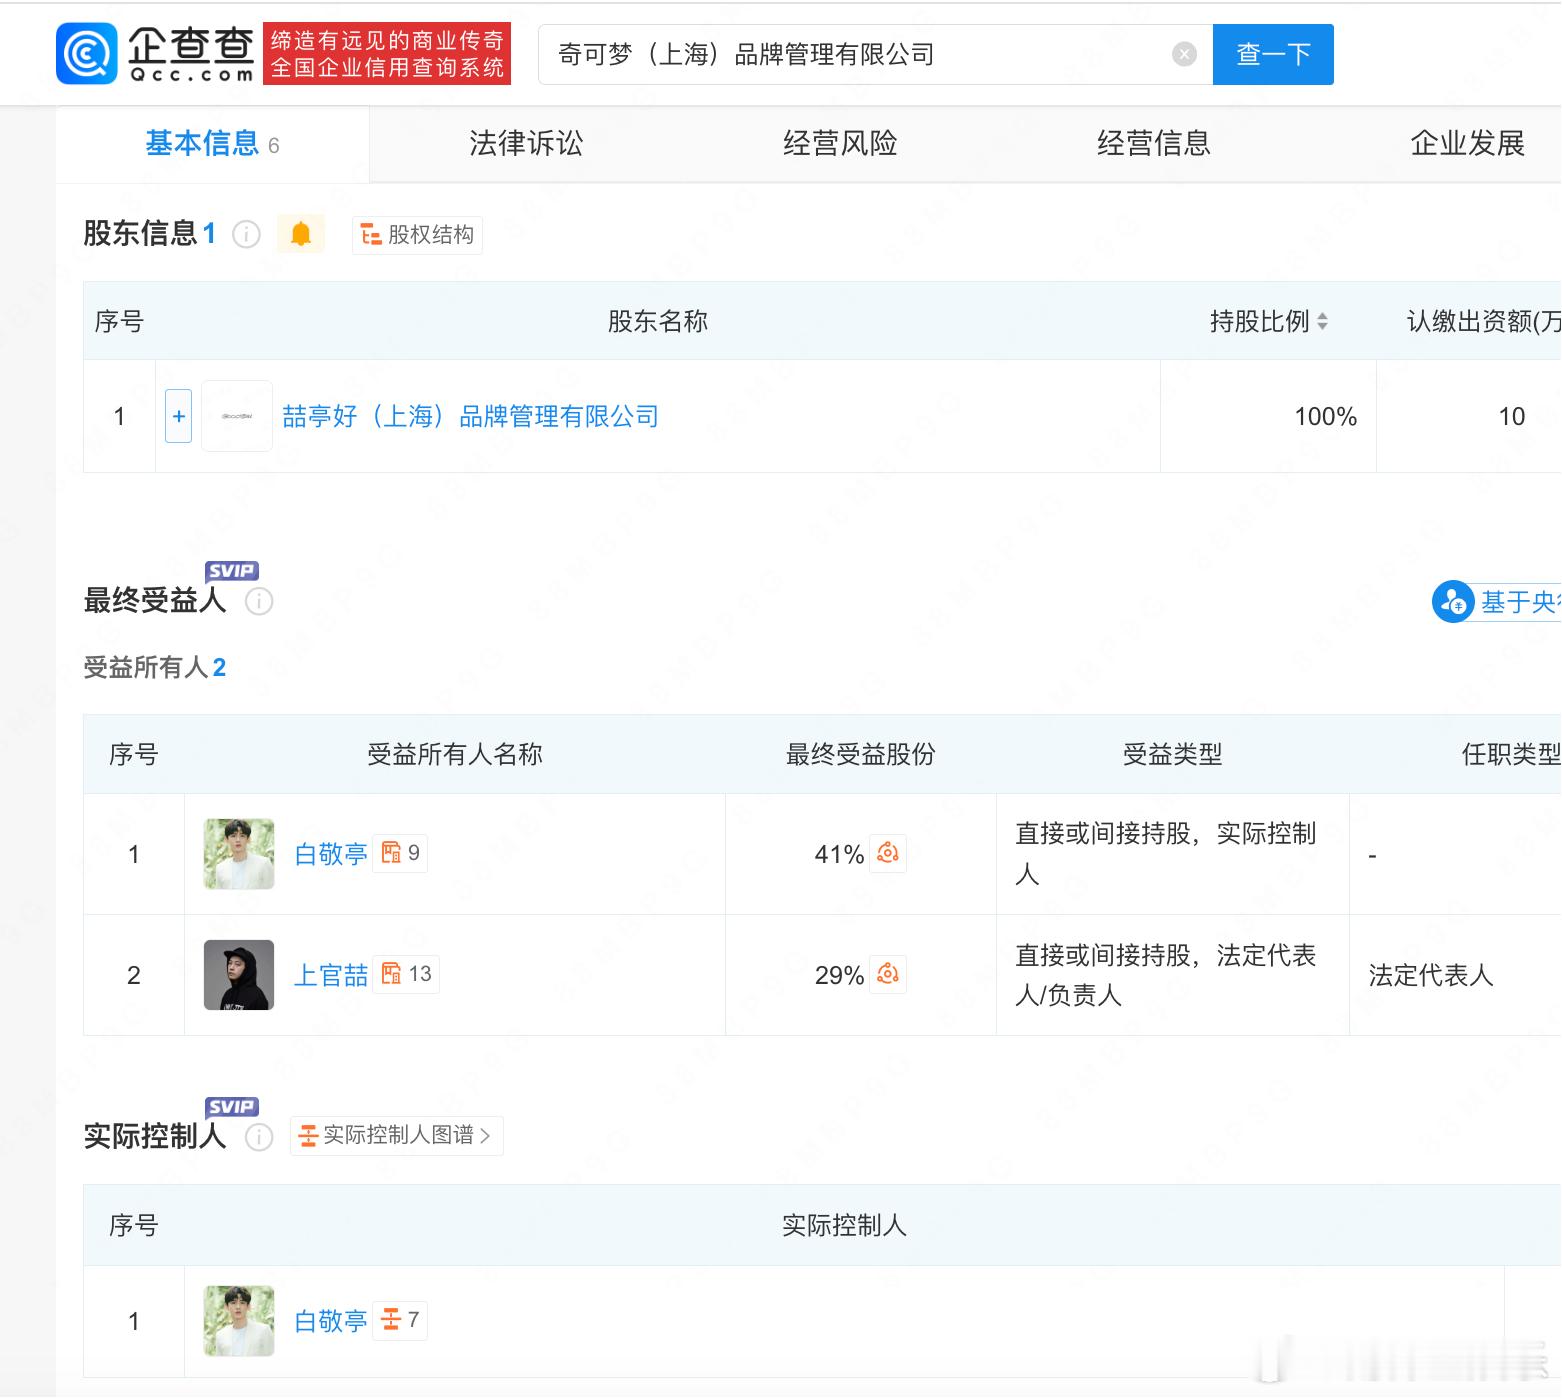Click the red slogan banner beside logo
The height and width of the screenshot is (1398, 1562).
[x=387, y=54]
